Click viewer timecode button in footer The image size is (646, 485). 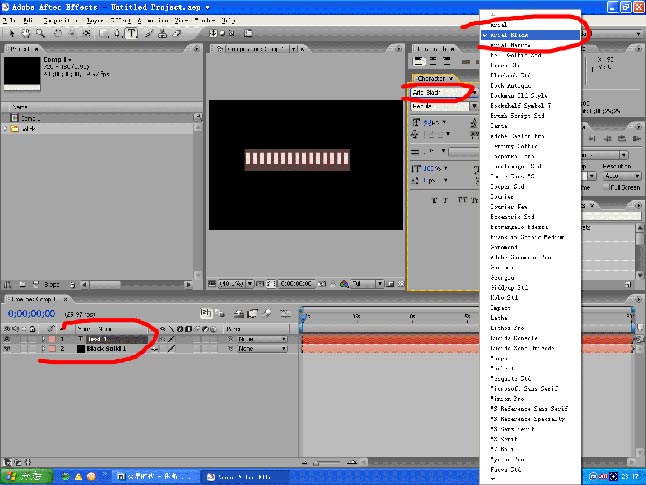click(x=296, y=284)
